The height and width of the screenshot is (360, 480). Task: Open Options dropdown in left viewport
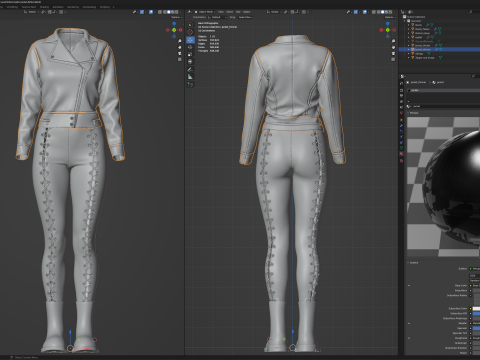click(176, 17)
